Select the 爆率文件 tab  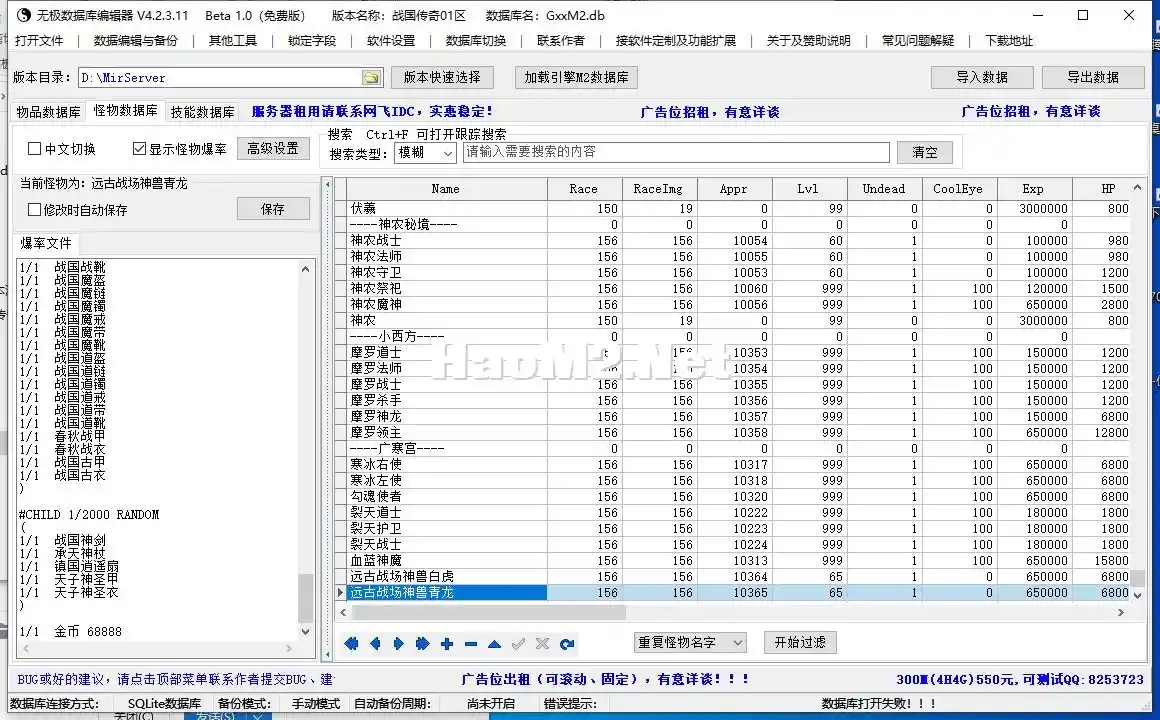pyautogui.click(x=46, y=243)
